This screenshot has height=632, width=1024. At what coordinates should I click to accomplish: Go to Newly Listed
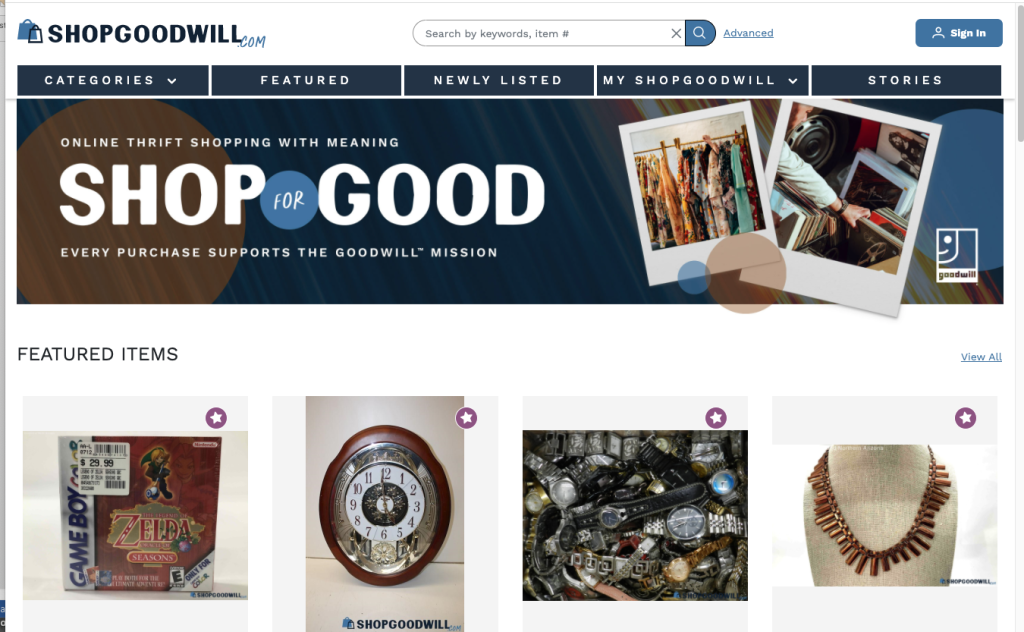[x=499, y=80]
